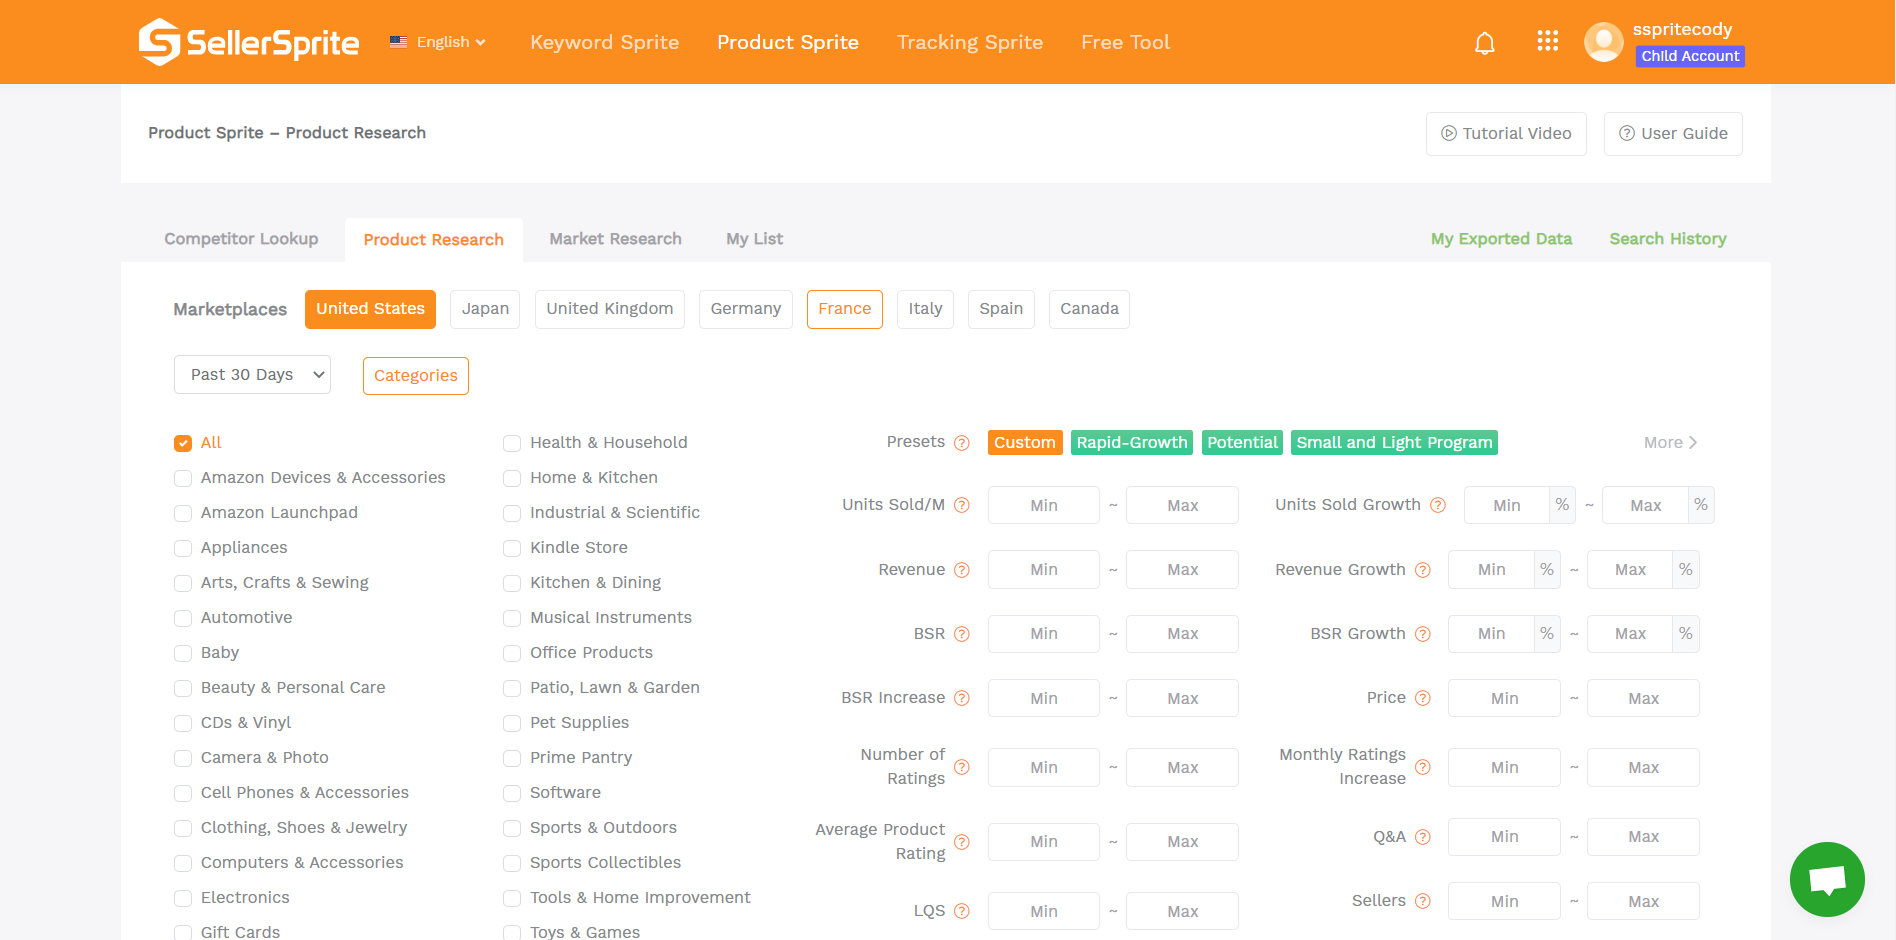Click help icon next to Revenue
1896x940 pixels.
[962, 570]
